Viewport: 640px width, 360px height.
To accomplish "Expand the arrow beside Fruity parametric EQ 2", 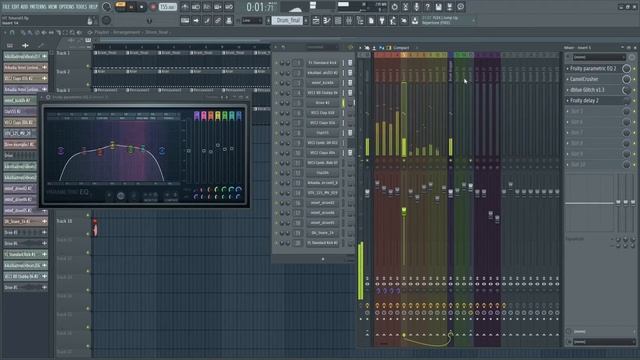I will [567, 69].
